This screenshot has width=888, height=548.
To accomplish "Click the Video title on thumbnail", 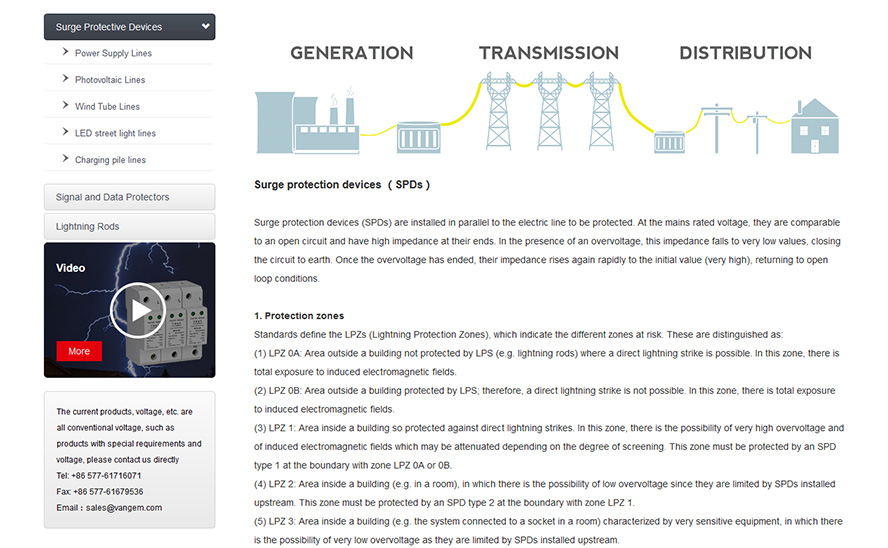I will (70, 268).
